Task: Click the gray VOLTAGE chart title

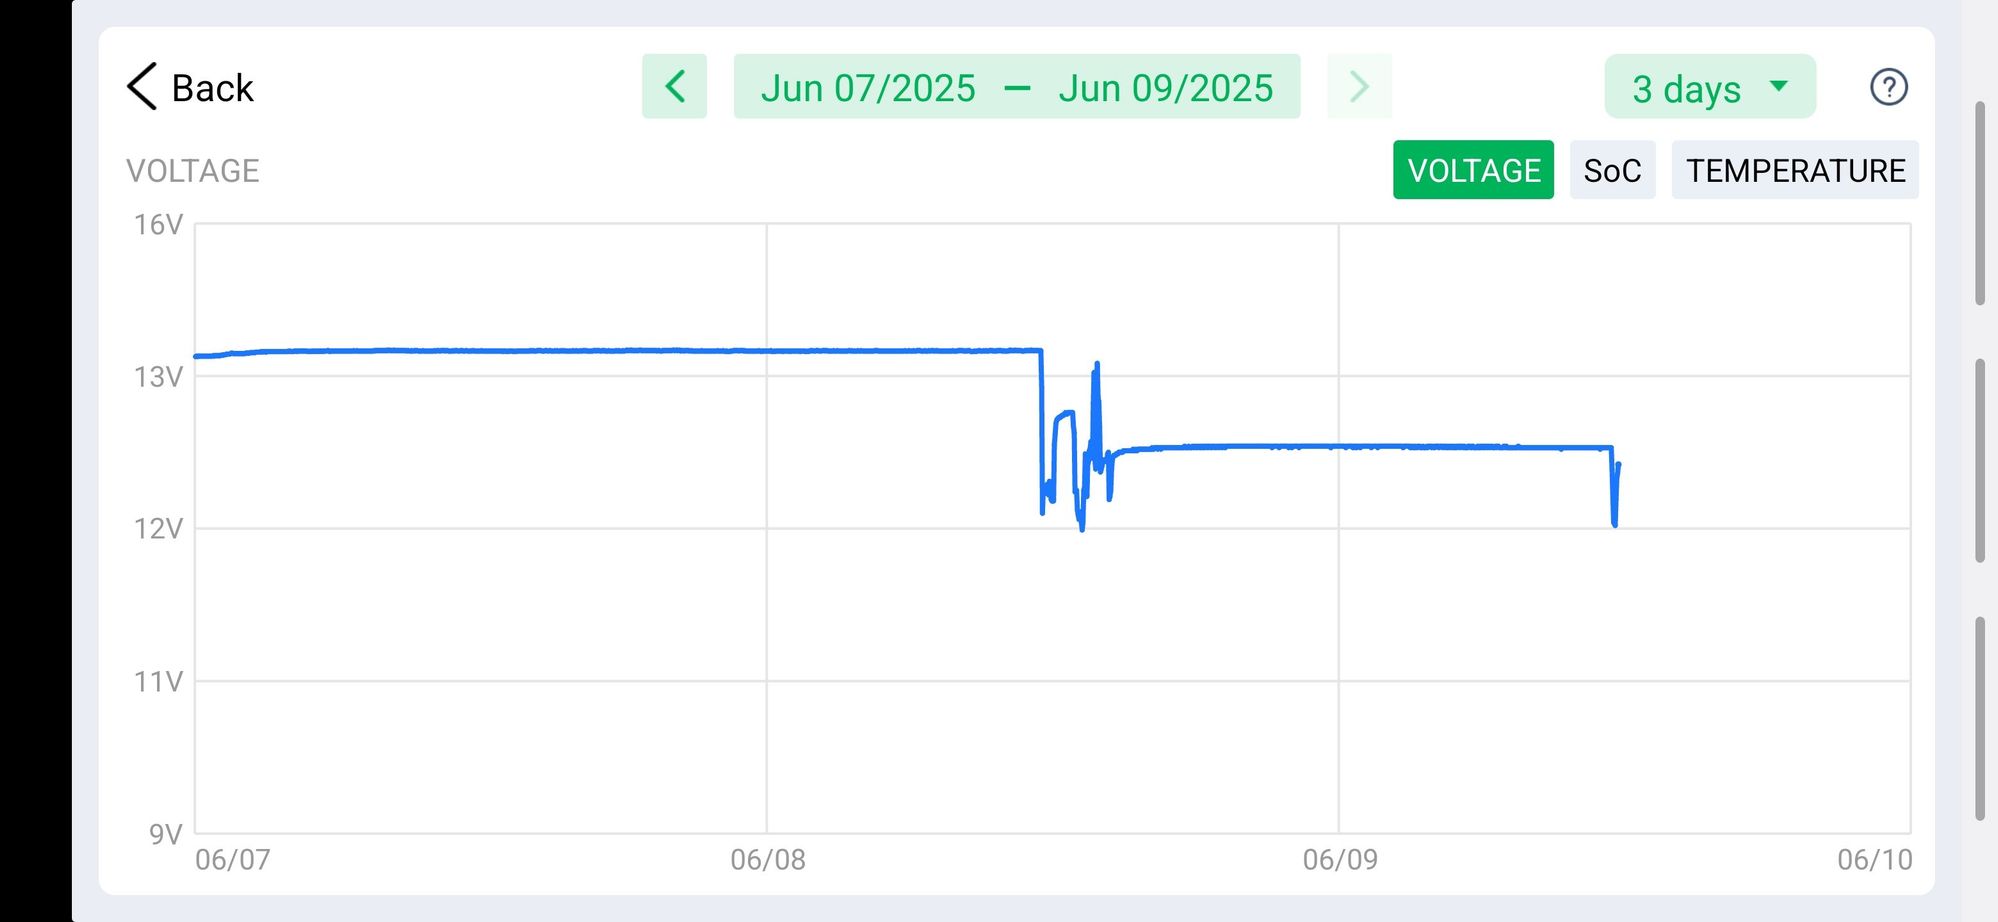Action: tap(192, 171)
